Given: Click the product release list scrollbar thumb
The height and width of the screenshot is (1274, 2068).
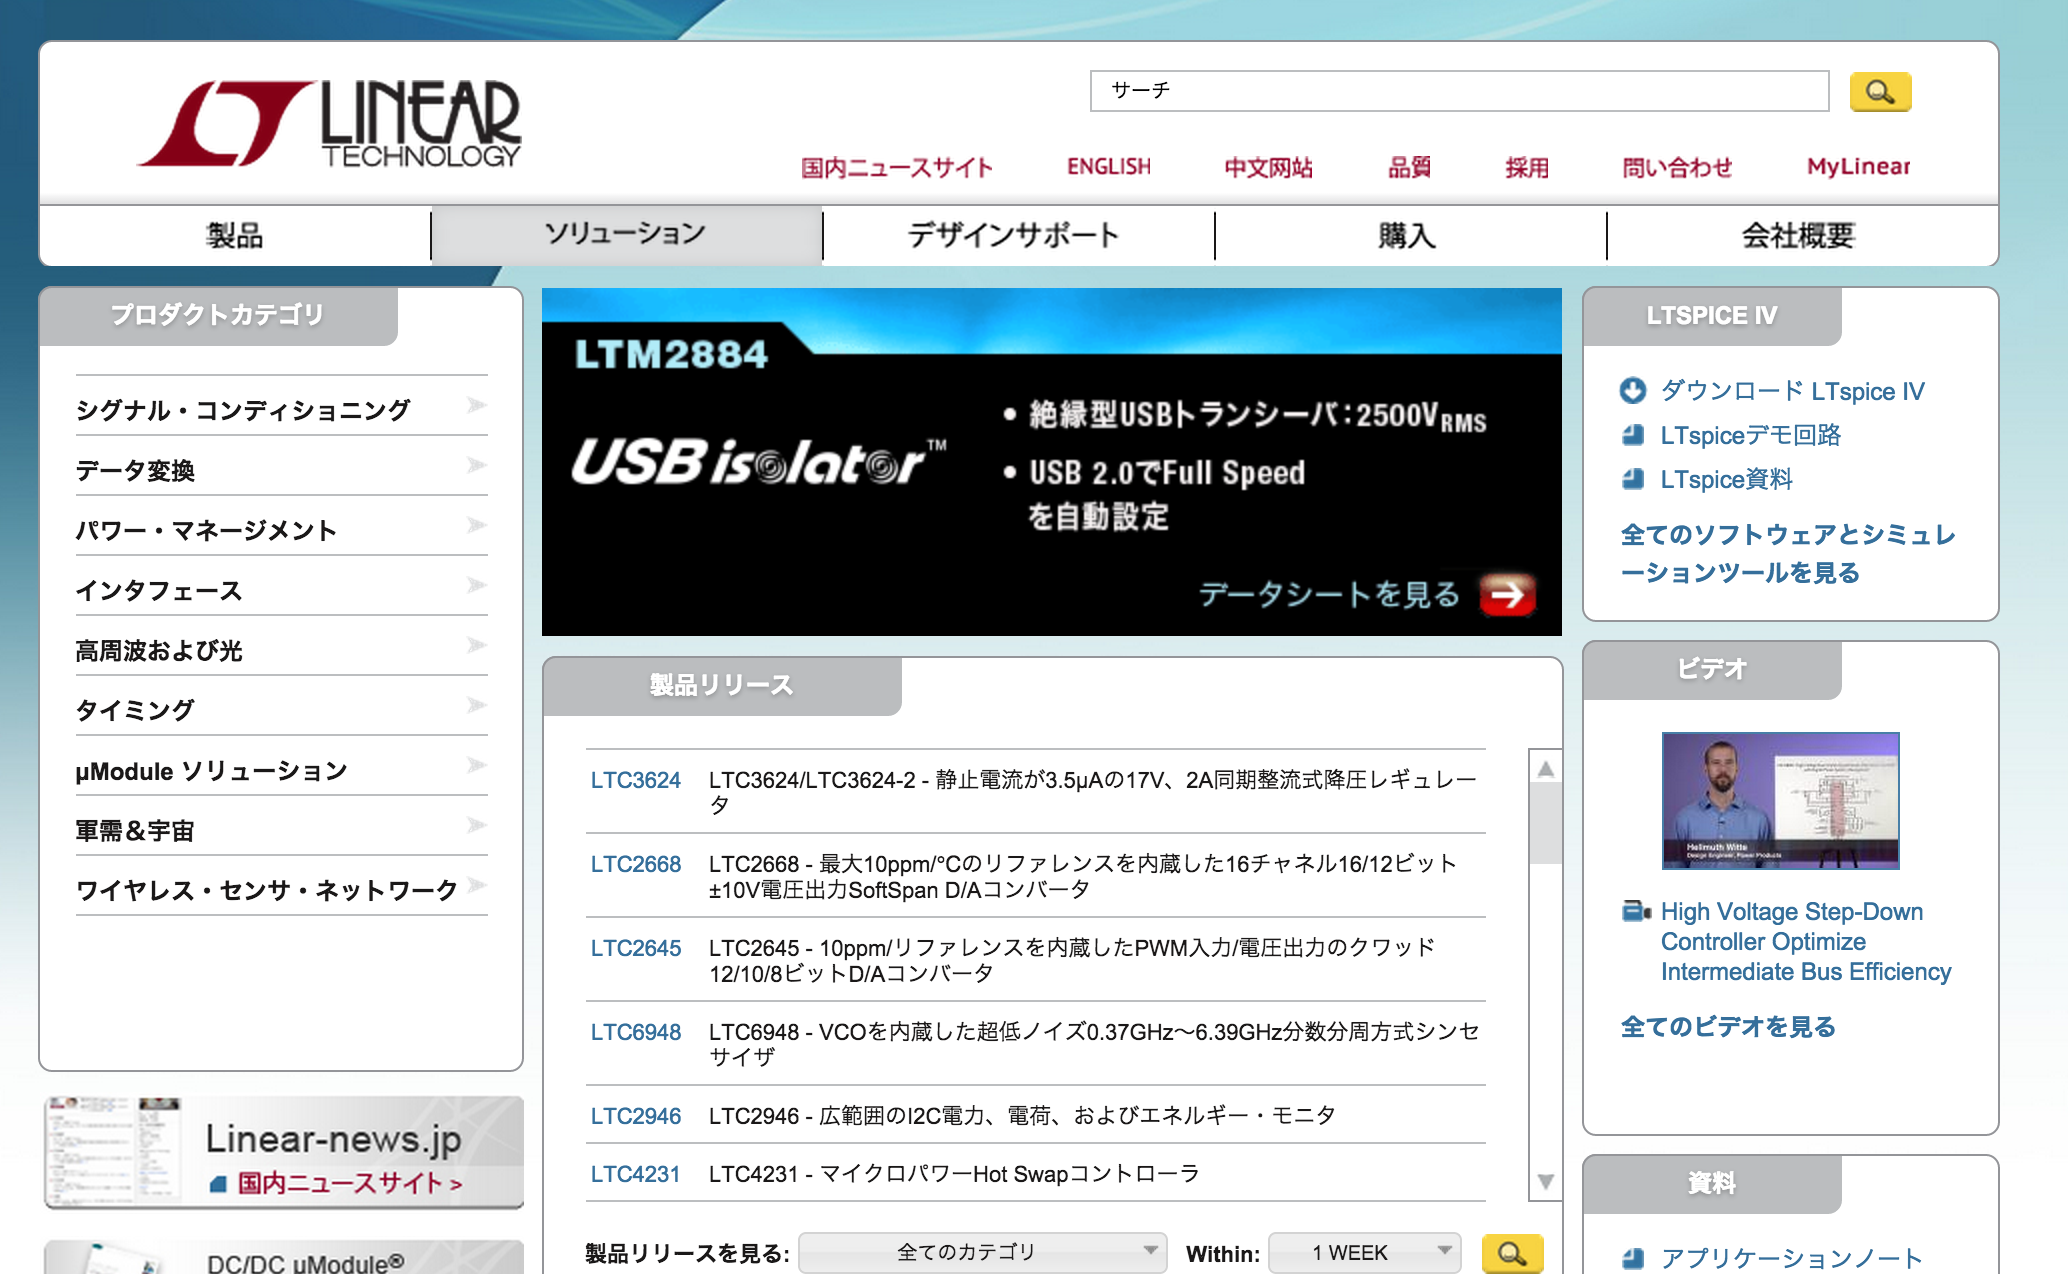Looking at the screenshot, I should coord(1545,823).
